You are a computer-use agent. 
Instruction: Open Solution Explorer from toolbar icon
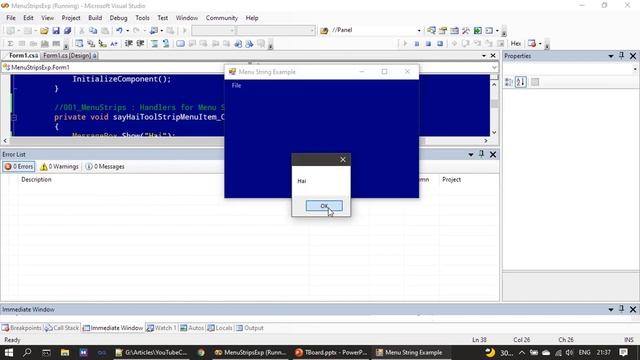(x=431, y=31)
